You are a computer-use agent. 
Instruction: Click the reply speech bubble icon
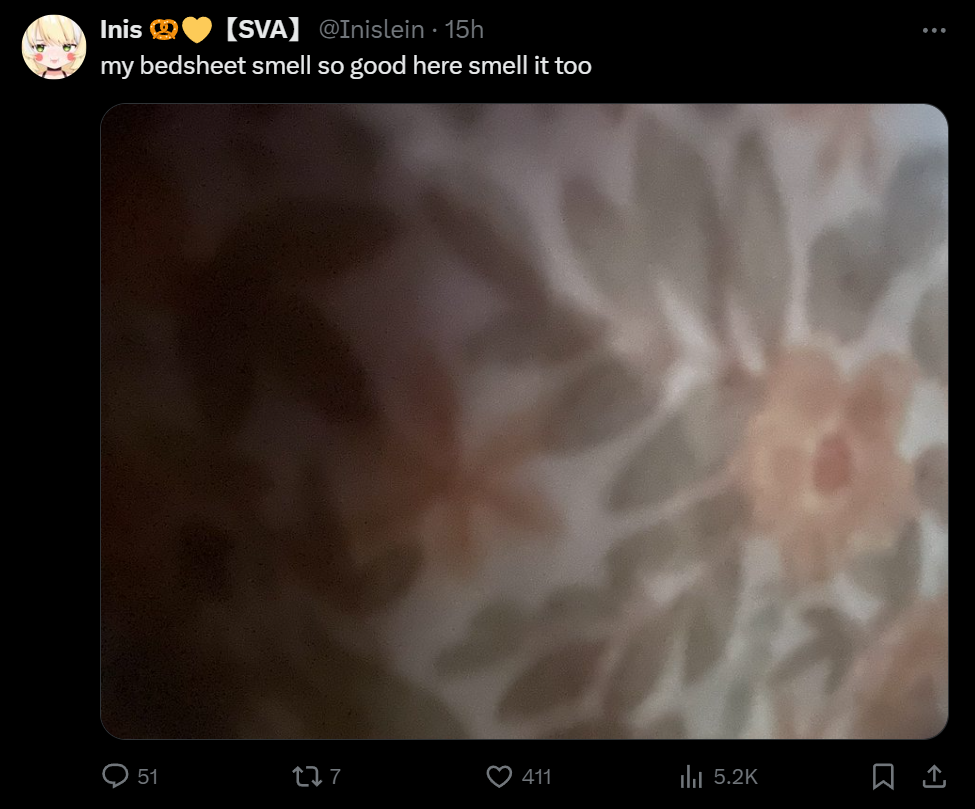pos(115,776)
